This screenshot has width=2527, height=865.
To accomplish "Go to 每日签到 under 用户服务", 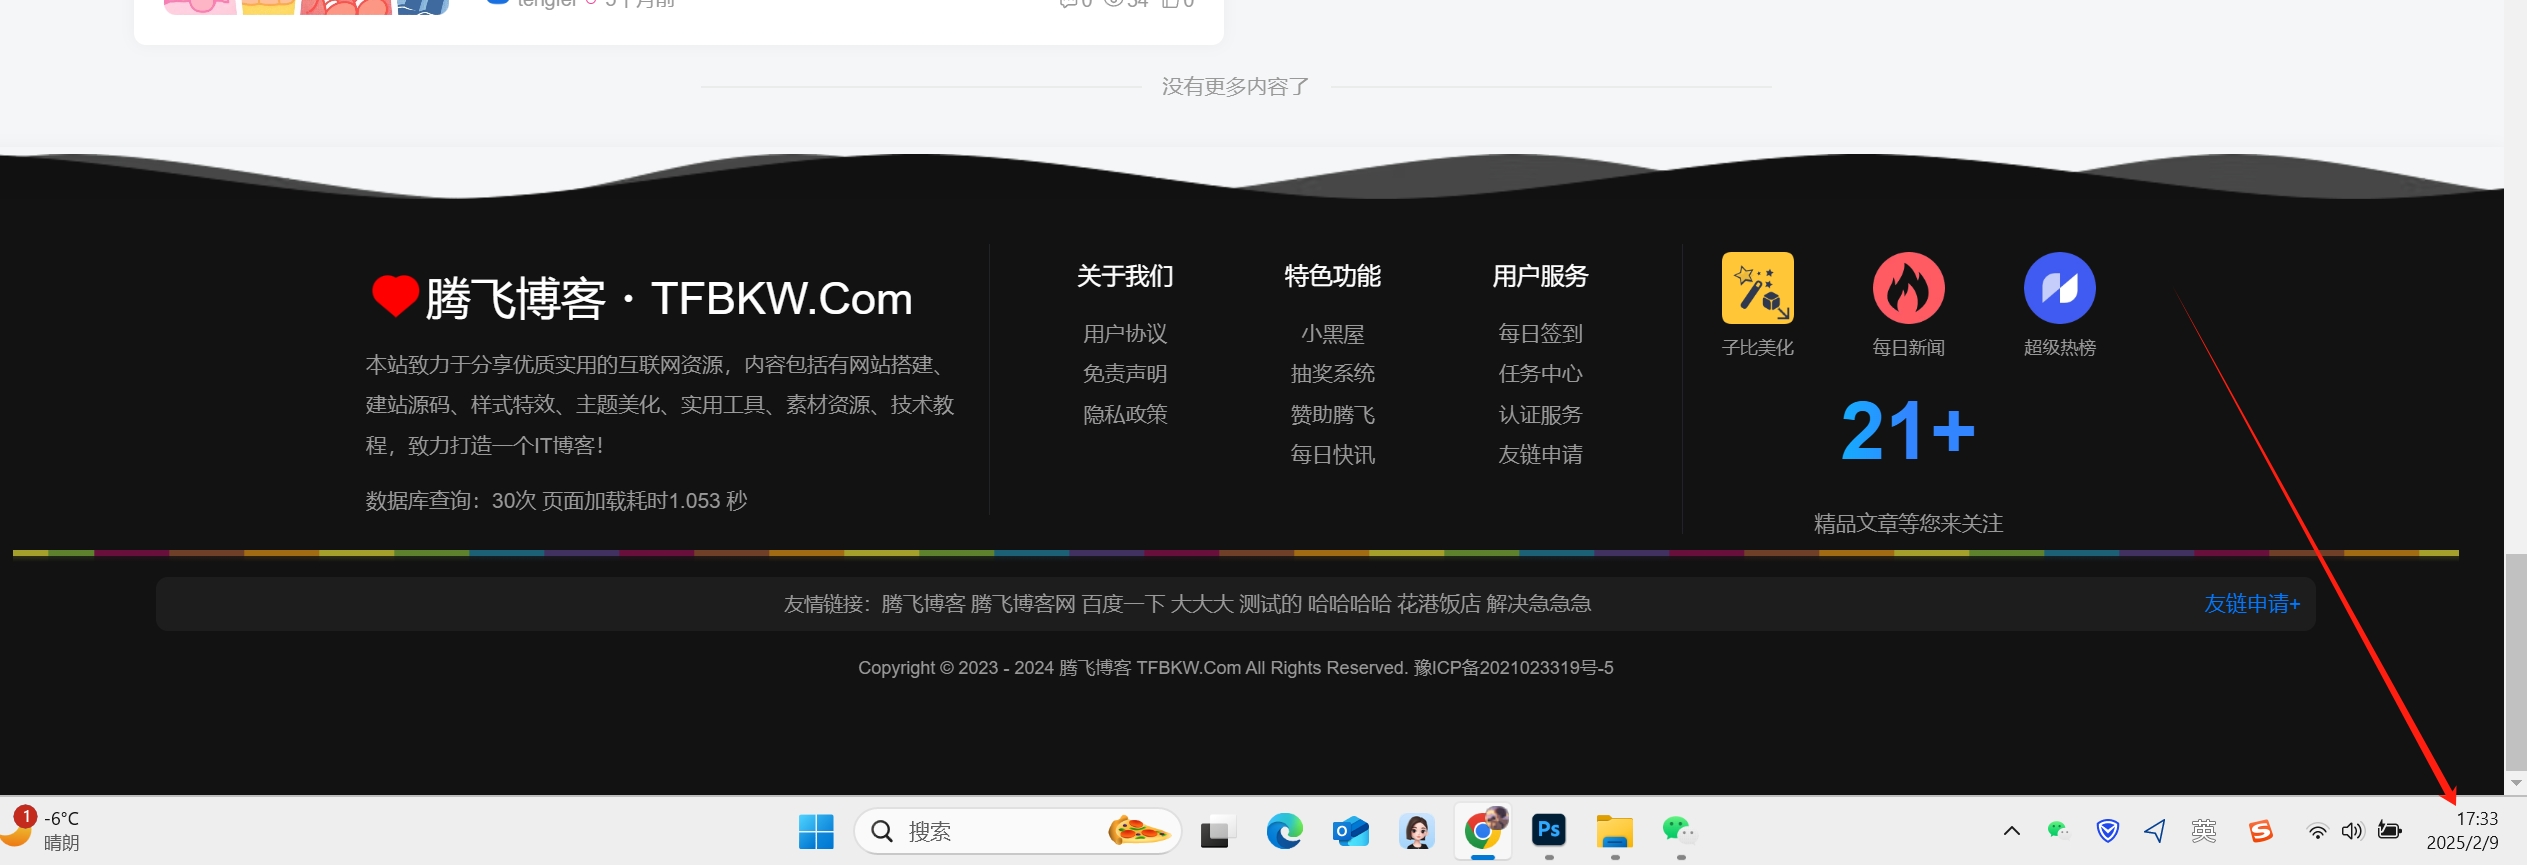I will [x=1540, y=334].
